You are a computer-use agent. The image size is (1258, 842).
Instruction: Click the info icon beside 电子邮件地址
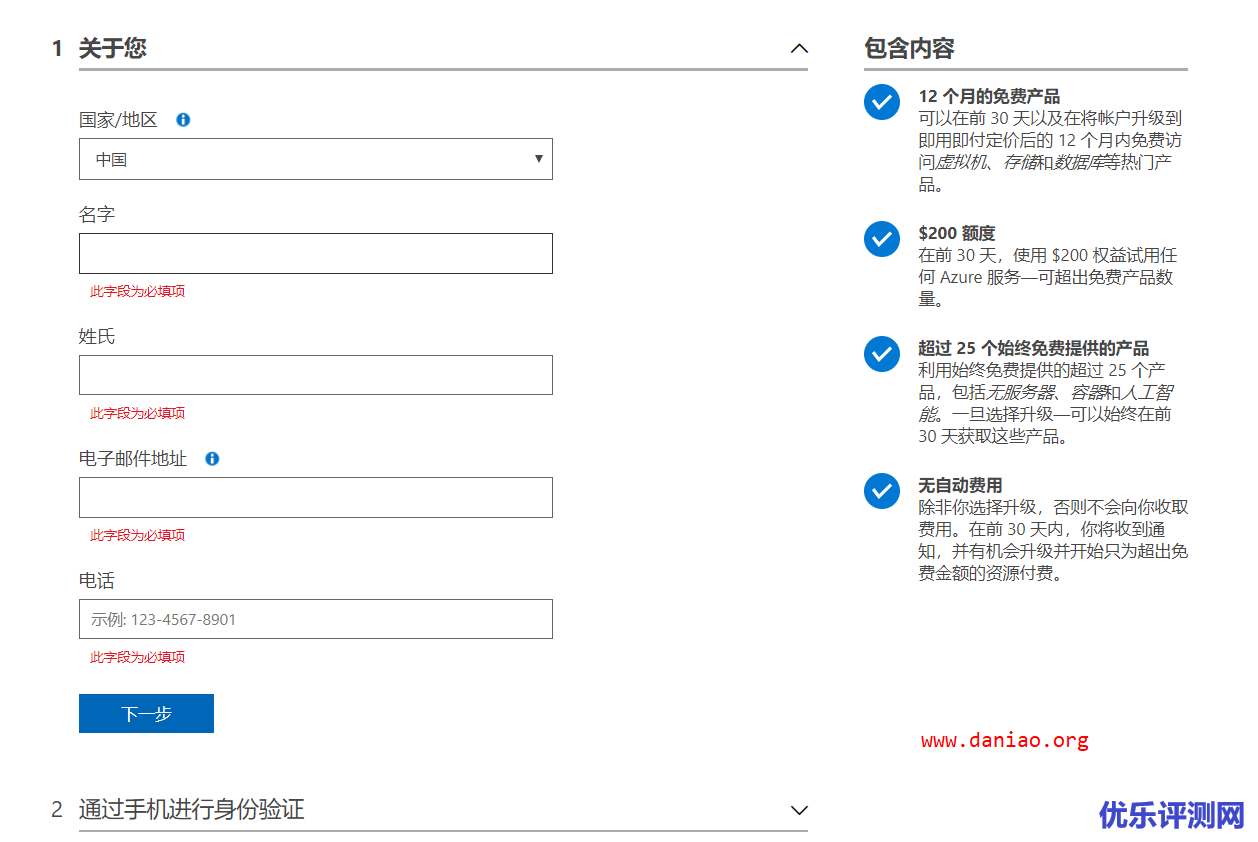pos(212,459)
